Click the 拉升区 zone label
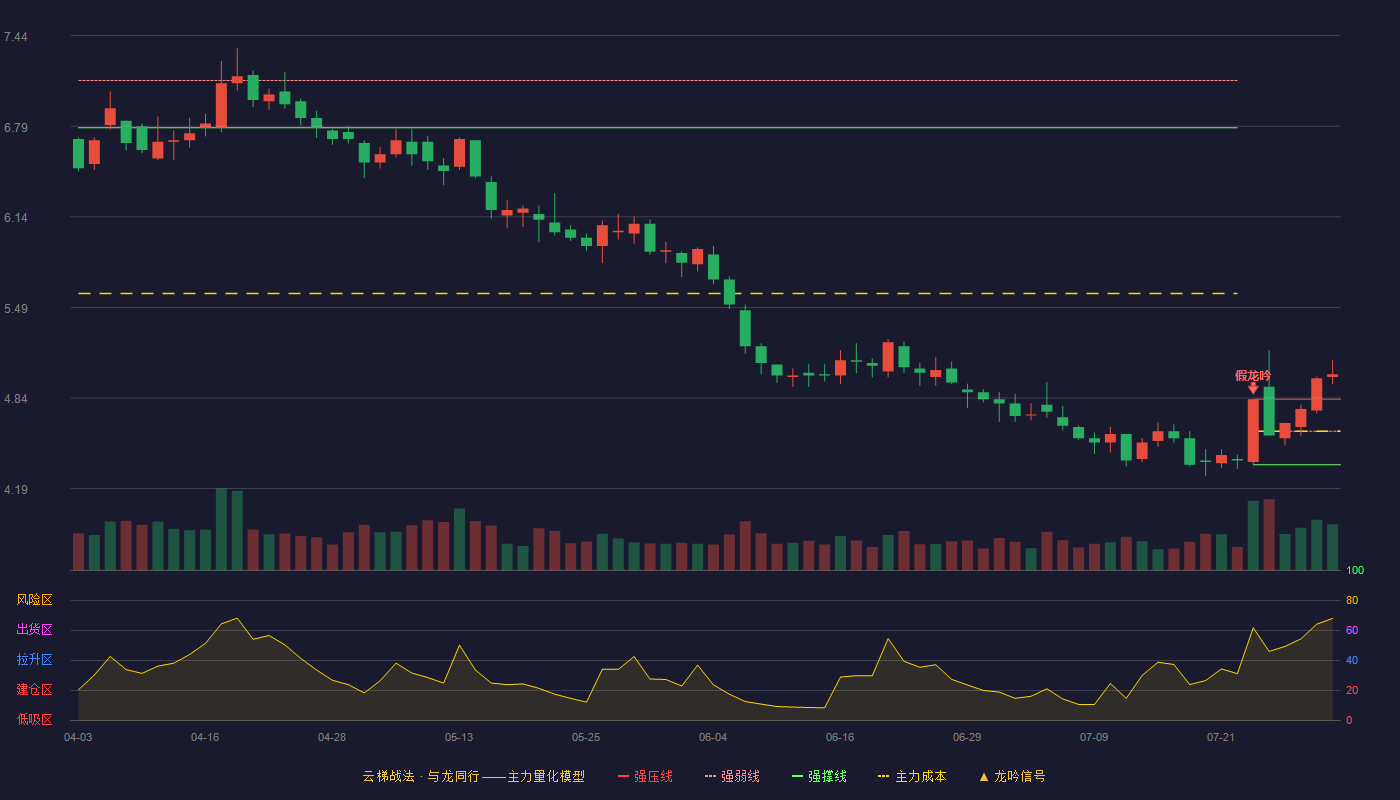 pyautogui.click(x=34, y=660)
